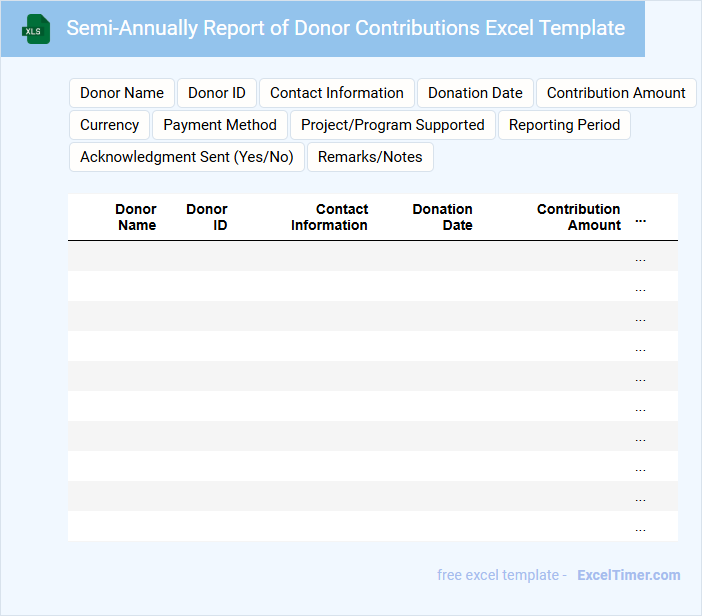Select Acknowledgment Sent (Yes/No) tag

pos(187,157)
